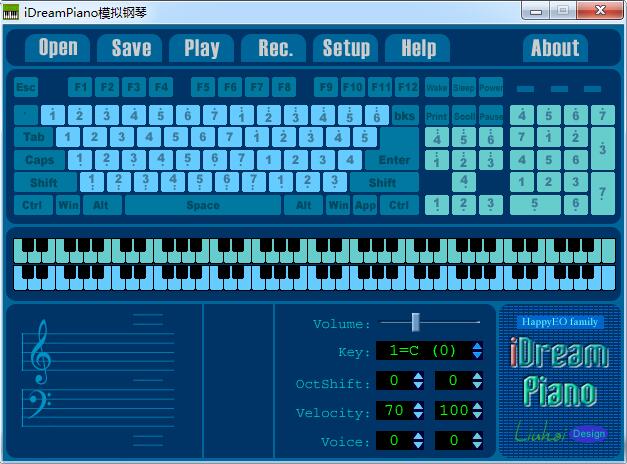Screen dimensions: 627x464
Task: Click the Sleep key
Action: (463, 87)
